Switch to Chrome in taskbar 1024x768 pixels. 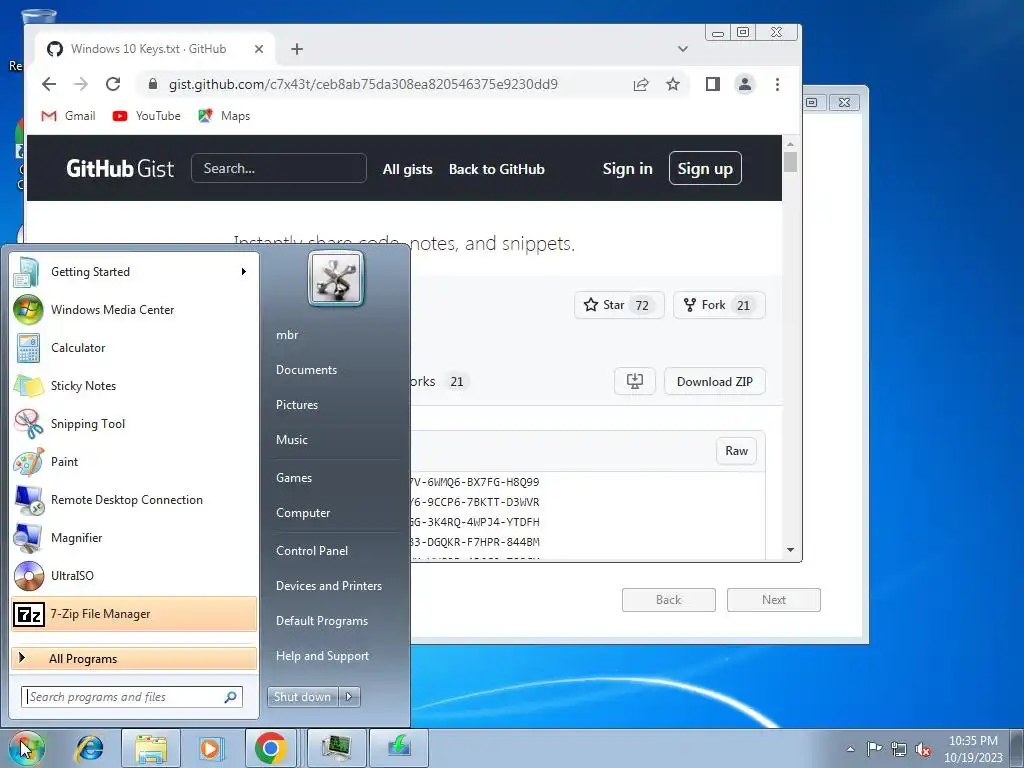click(270, 748)
